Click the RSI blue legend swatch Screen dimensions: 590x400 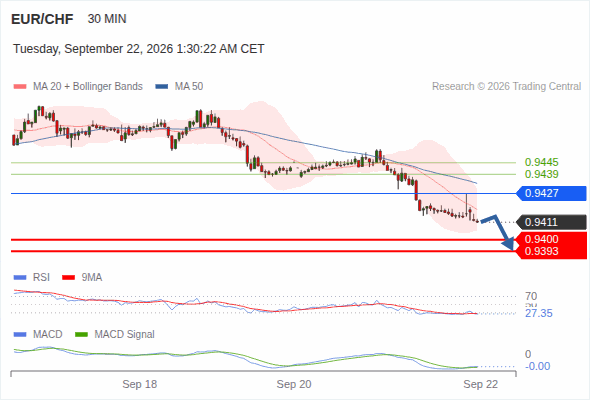pyautogui.click(x=20, y=278)
